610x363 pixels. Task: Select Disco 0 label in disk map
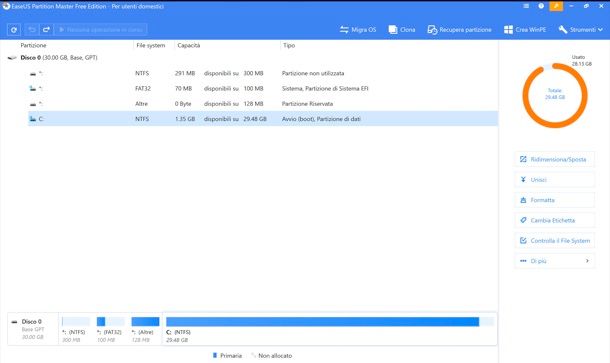pyautogui.click(x=32, y=322)
